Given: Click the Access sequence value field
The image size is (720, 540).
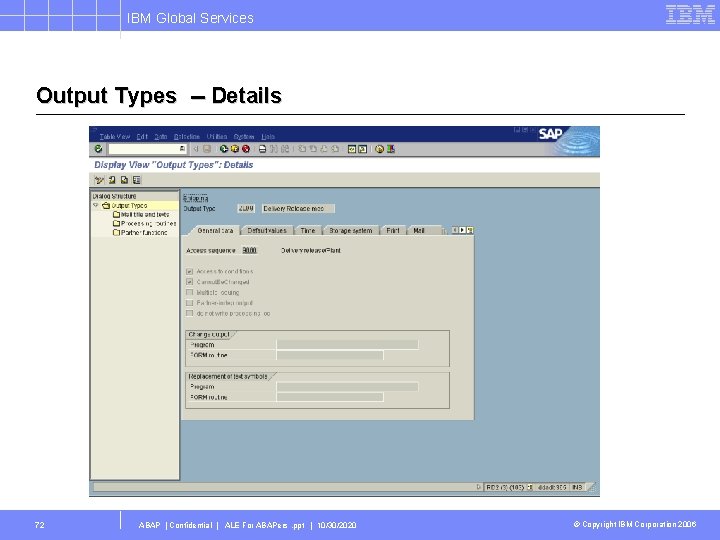Looking at the screenshot, I should point(249,250).
